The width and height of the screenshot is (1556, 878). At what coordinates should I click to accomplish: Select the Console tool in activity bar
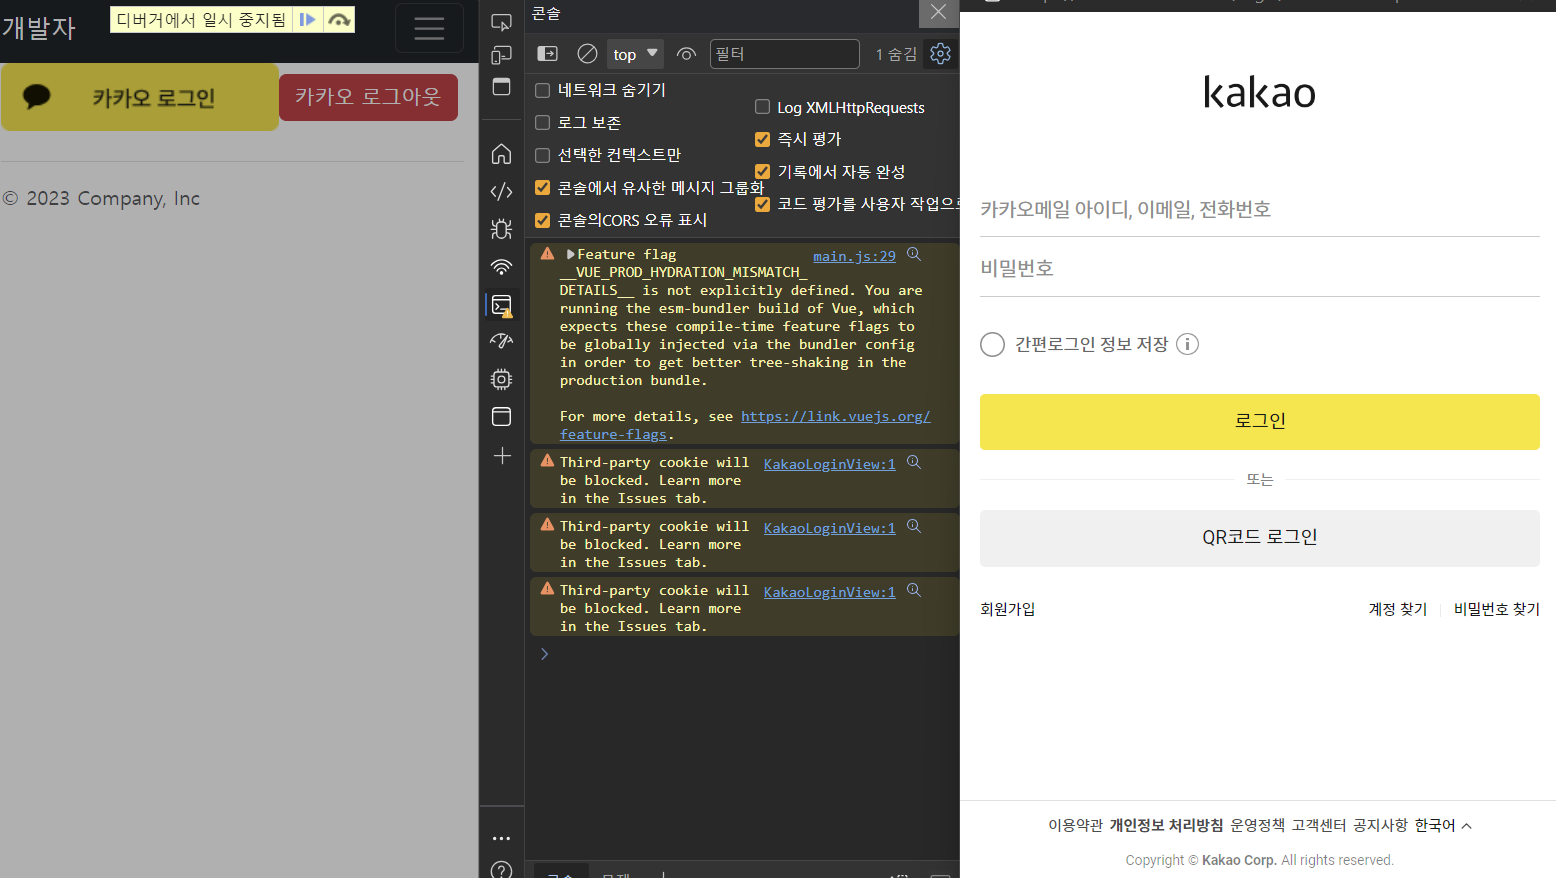tap(502, 305)
